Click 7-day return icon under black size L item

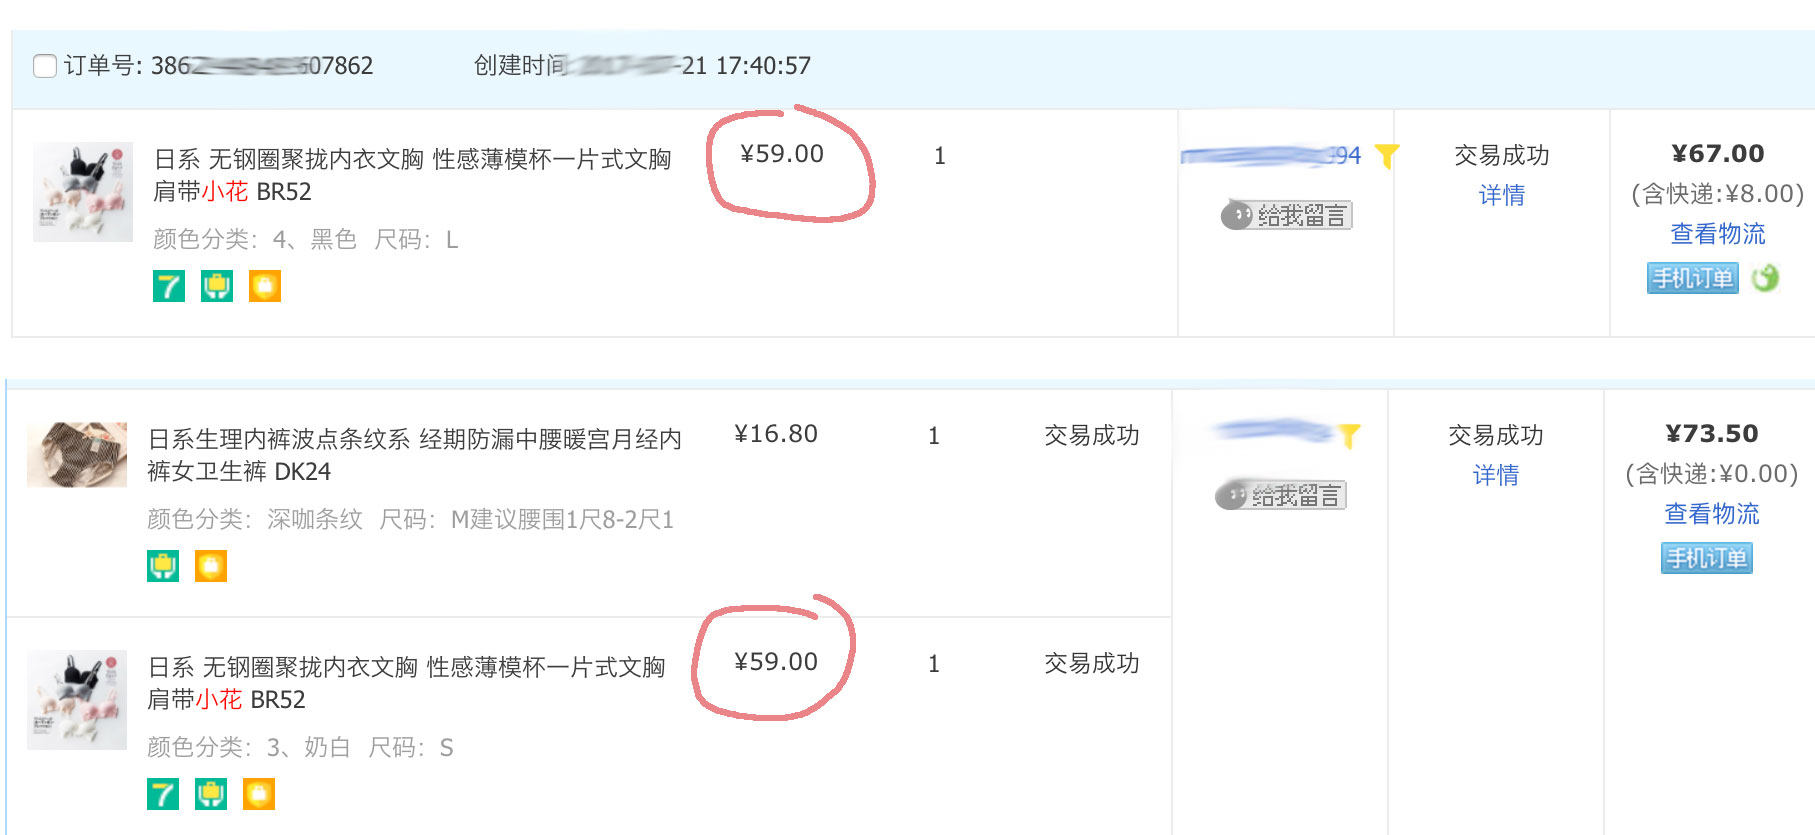pos(169,287)
